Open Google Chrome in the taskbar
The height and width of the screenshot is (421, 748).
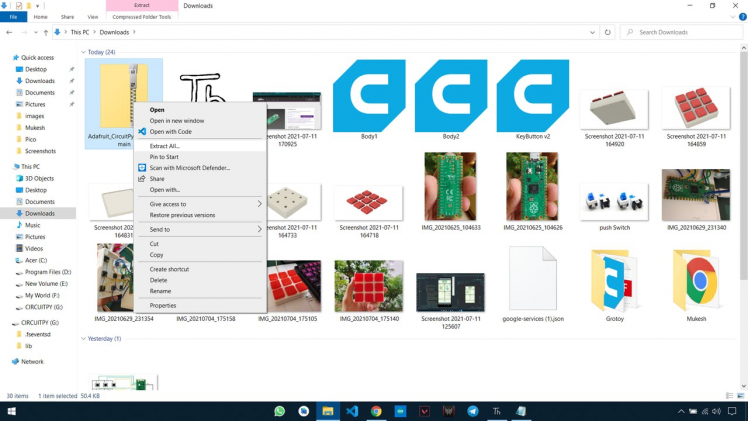click(376, 411)
